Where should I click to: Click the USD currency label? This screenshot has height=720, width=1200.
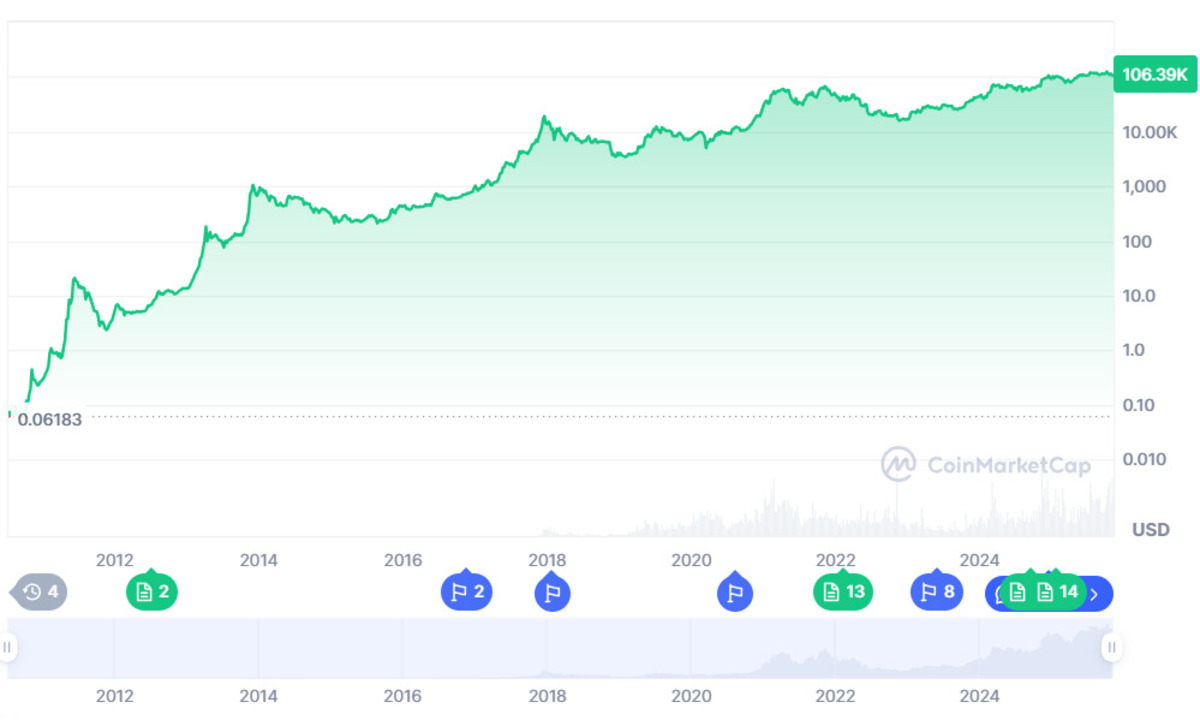pos(1150,529)
